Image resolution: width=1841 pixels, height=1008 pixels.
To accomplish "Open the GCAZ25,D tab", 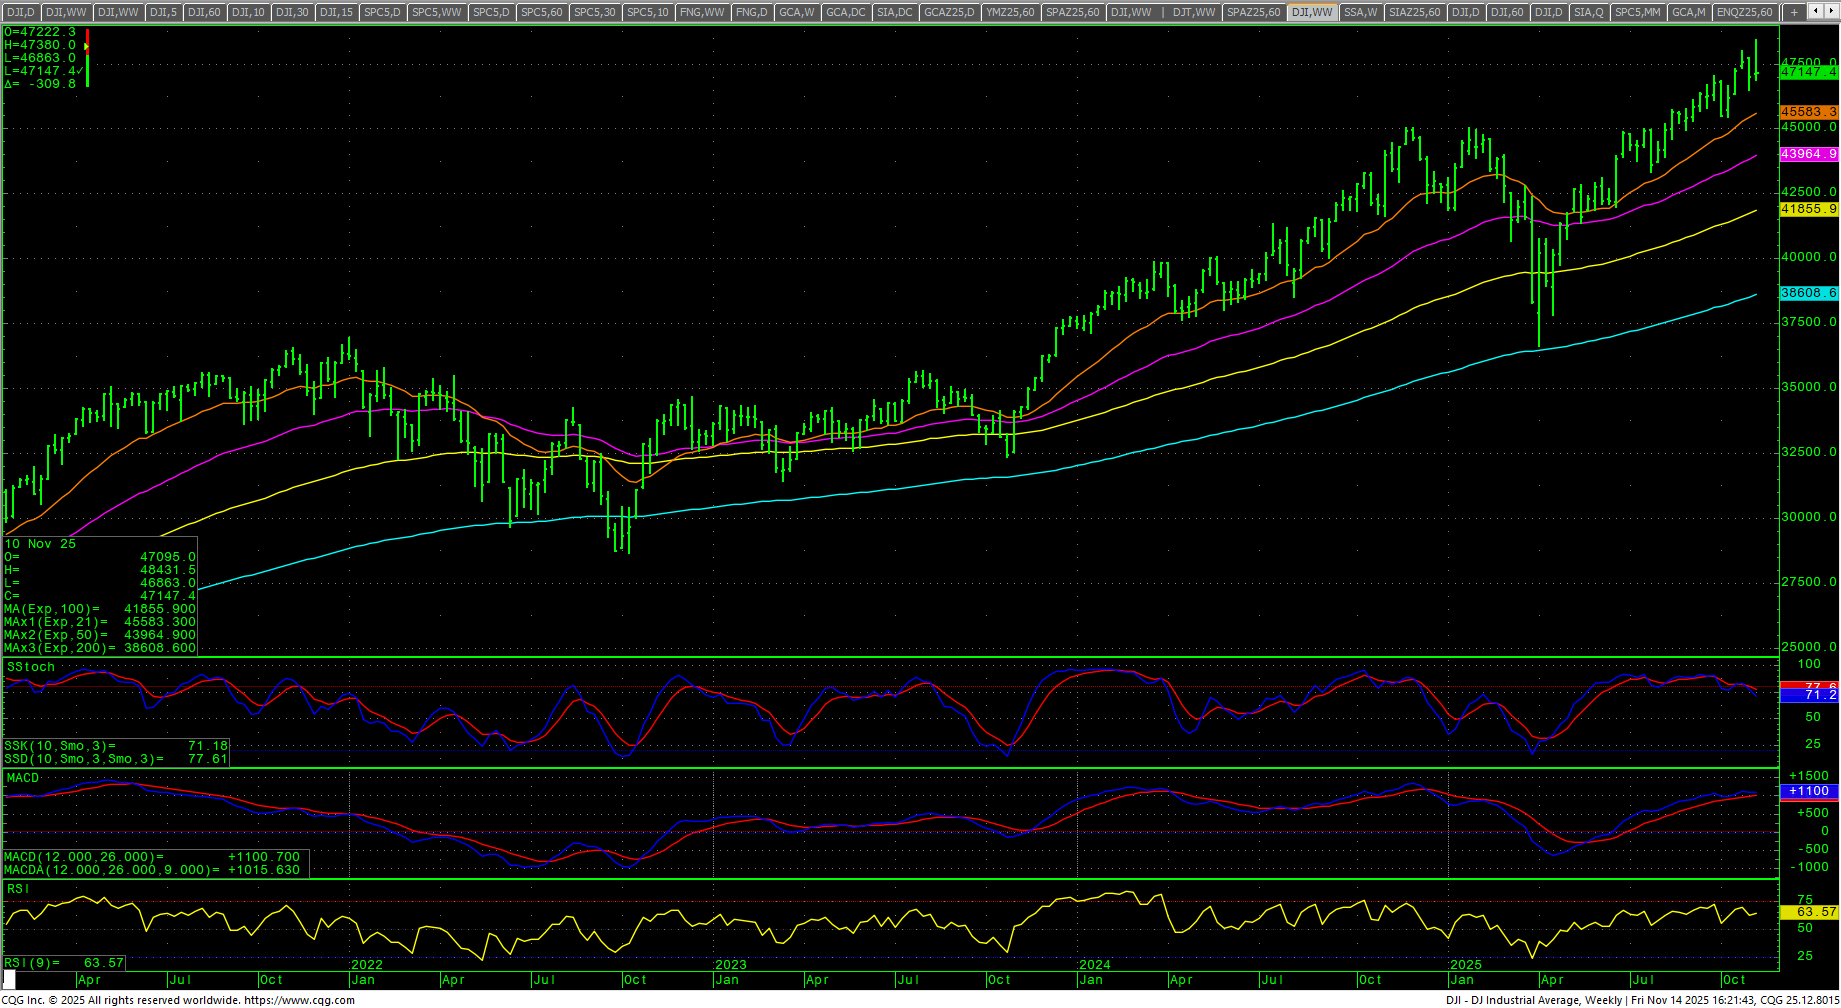I will [948, 12].
